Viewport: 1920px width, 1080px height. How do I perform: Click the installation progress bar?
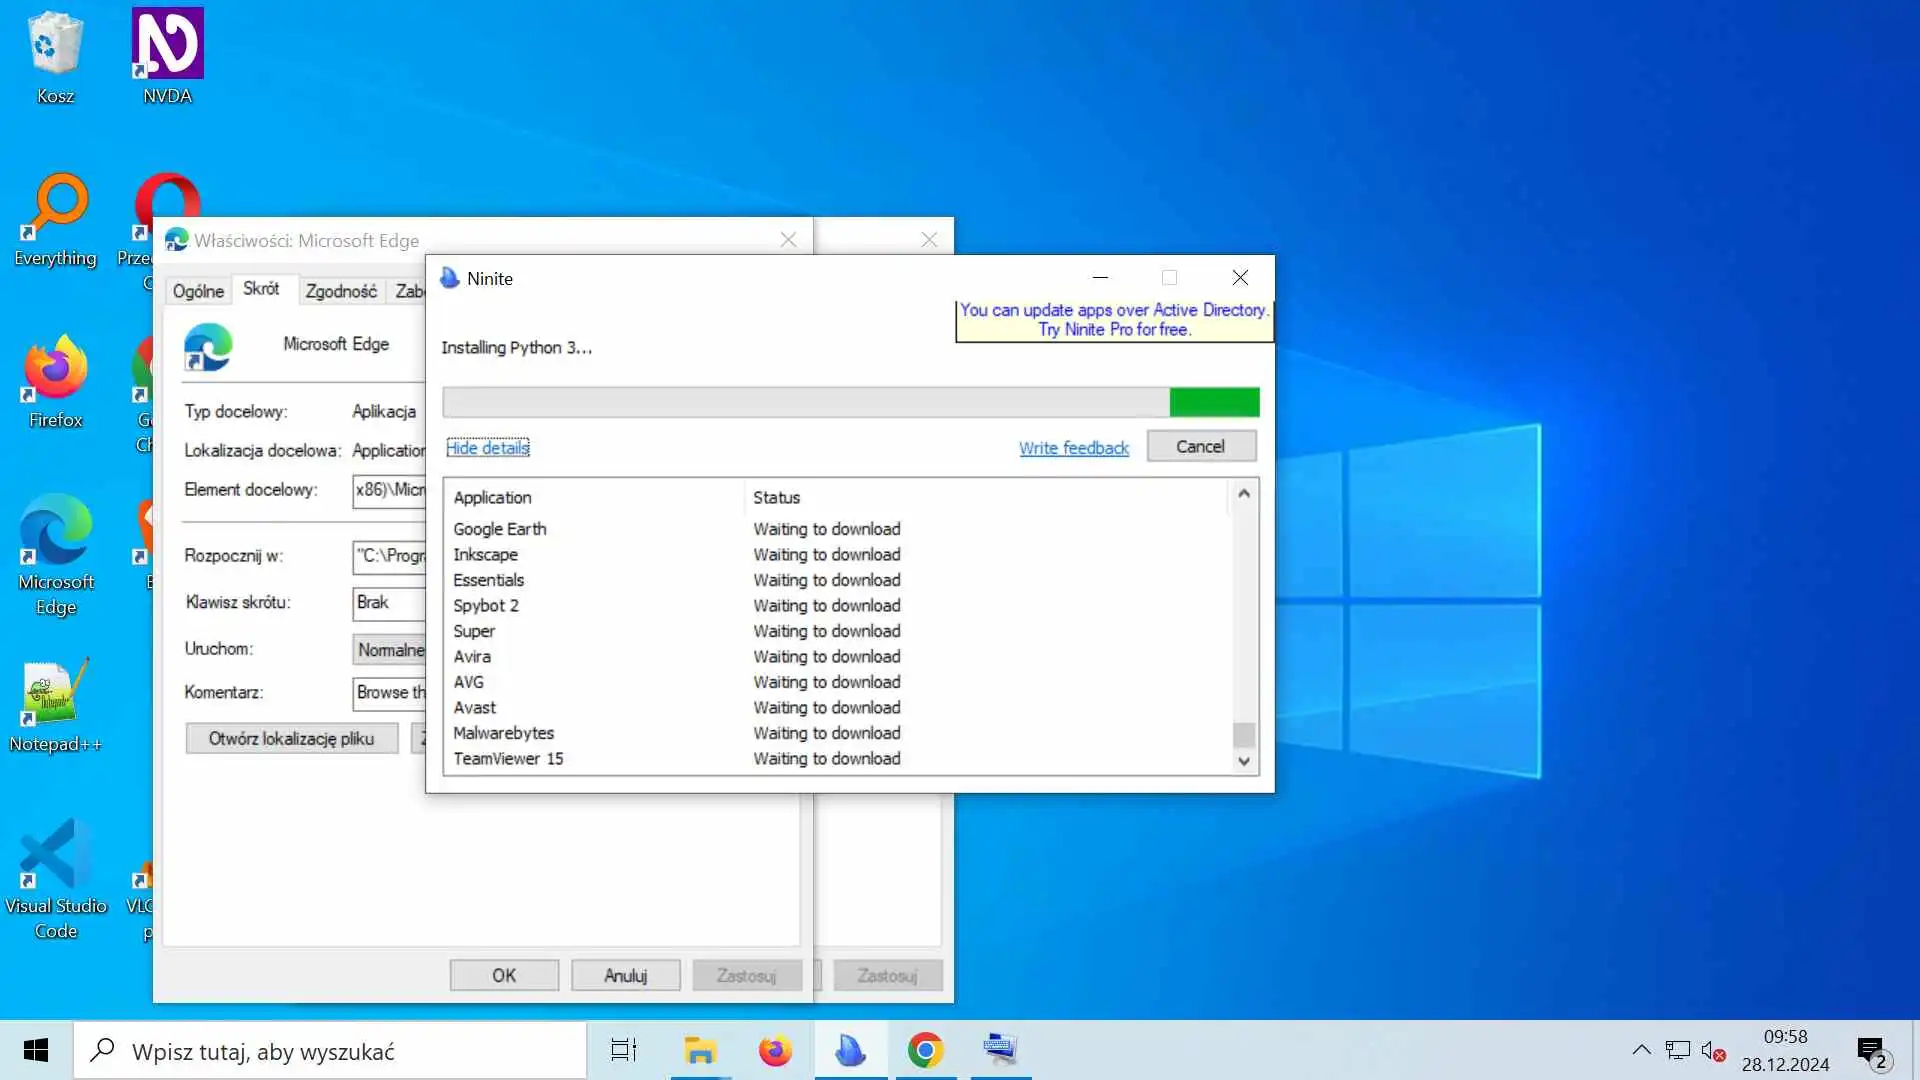pyautogui.click(x=850, y=402)
